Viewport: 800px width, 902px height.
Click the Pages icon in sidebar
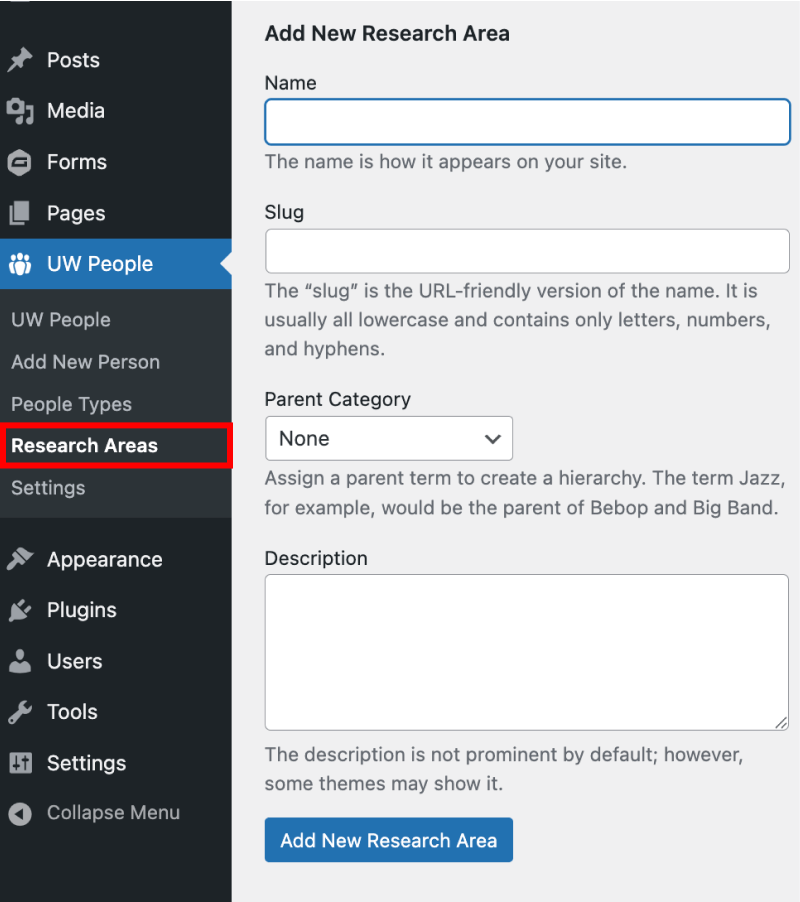(20, 213)
